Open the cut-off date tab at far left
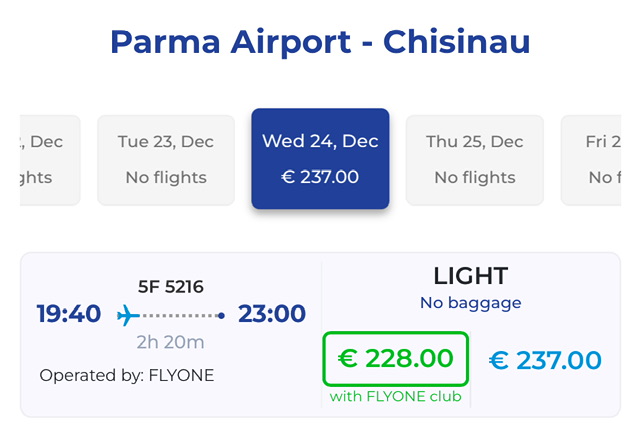This screenshot has height=434, width=640. pos(48,160)
